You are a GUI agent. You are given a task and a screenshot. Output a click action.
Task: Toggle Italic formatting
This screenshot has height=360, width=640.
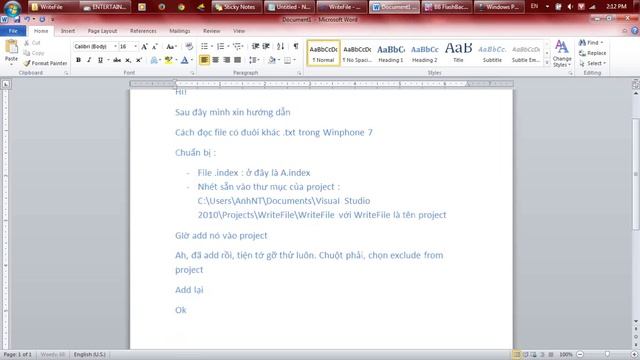pyautogui.click(x=89, y=60)
